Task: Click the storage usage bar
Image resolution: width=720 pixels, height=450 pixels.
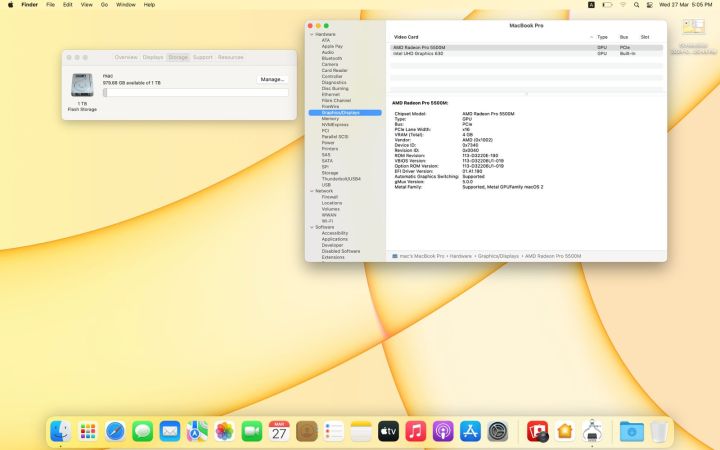Action: pyautogui.click(x=196, y=93)
